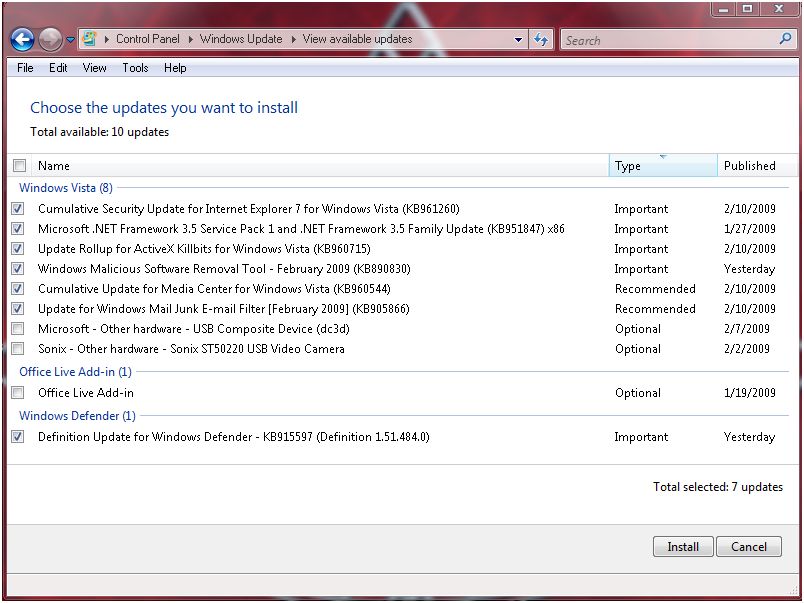Screen dimensions: 804x603
Task: Click 2/7/2009 published date
Action: point(747,329)
